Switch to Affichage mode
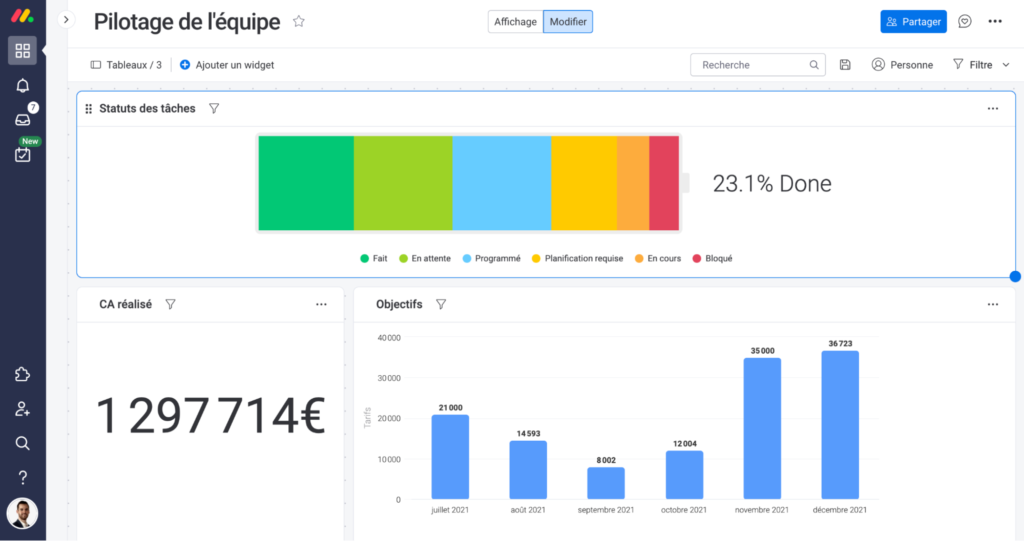1024x541 pixels. pos(515,22)
